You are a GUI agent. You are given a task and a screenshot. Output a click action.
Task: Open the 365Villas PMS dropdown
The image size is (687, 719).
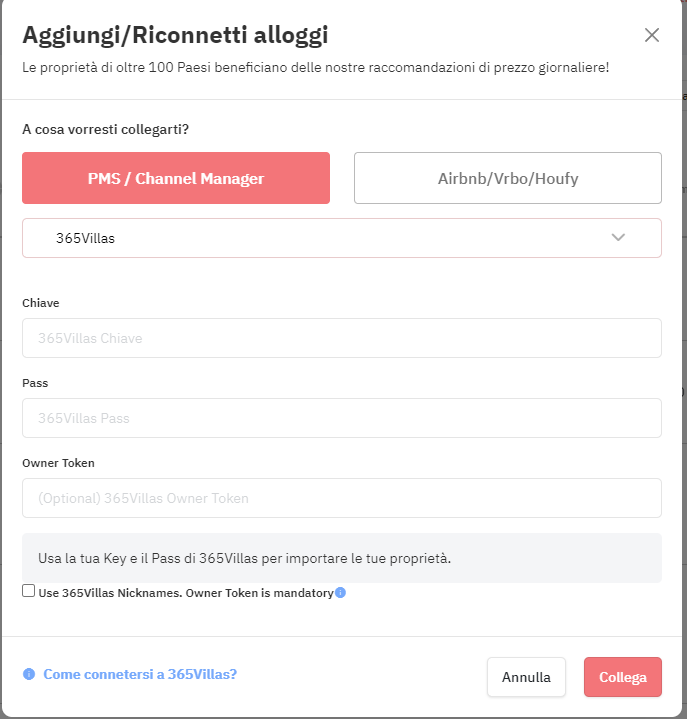click(x=342, y=238)
